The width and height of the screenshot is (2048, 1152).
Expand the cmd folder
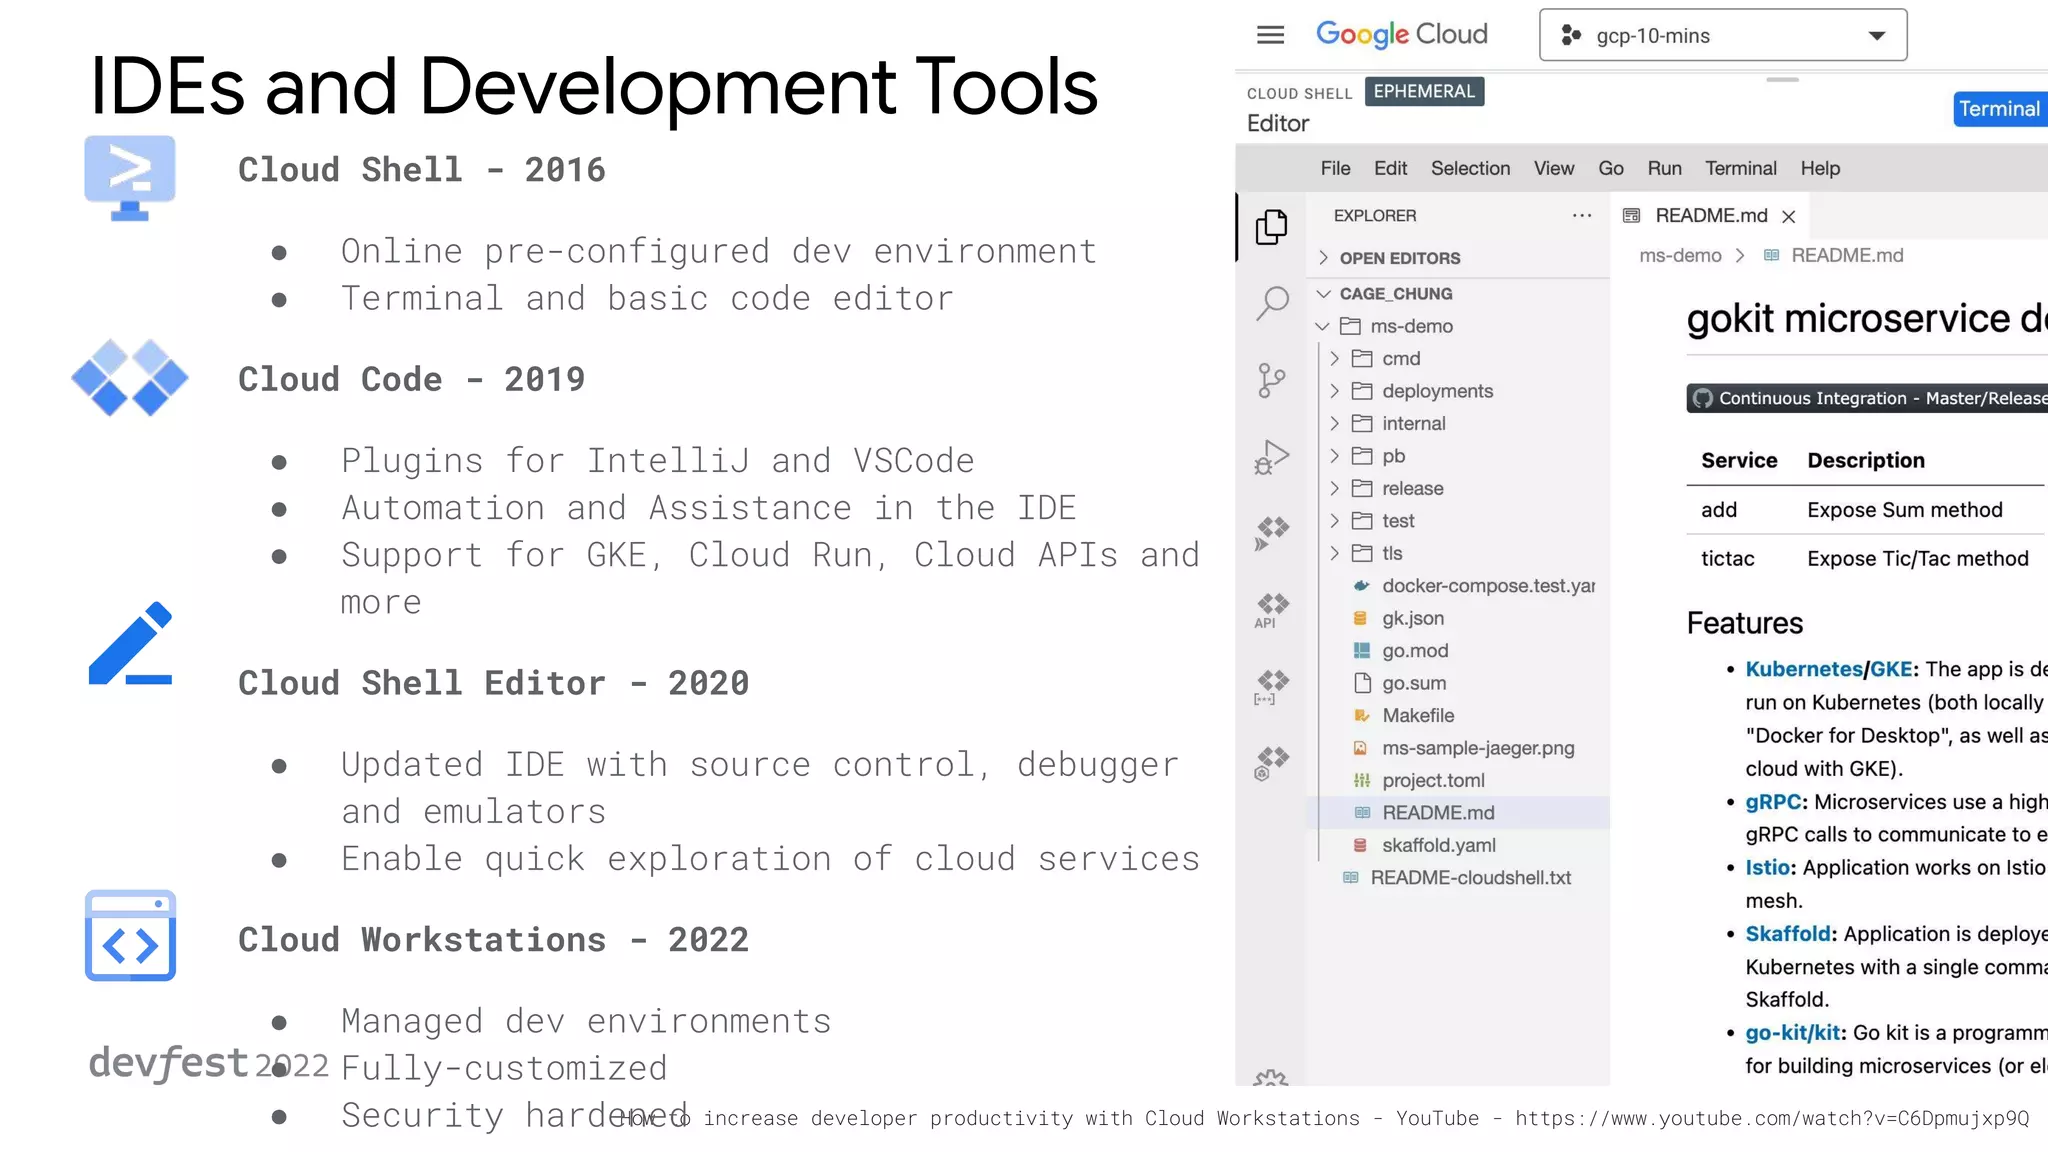(x=1334, y=358)
